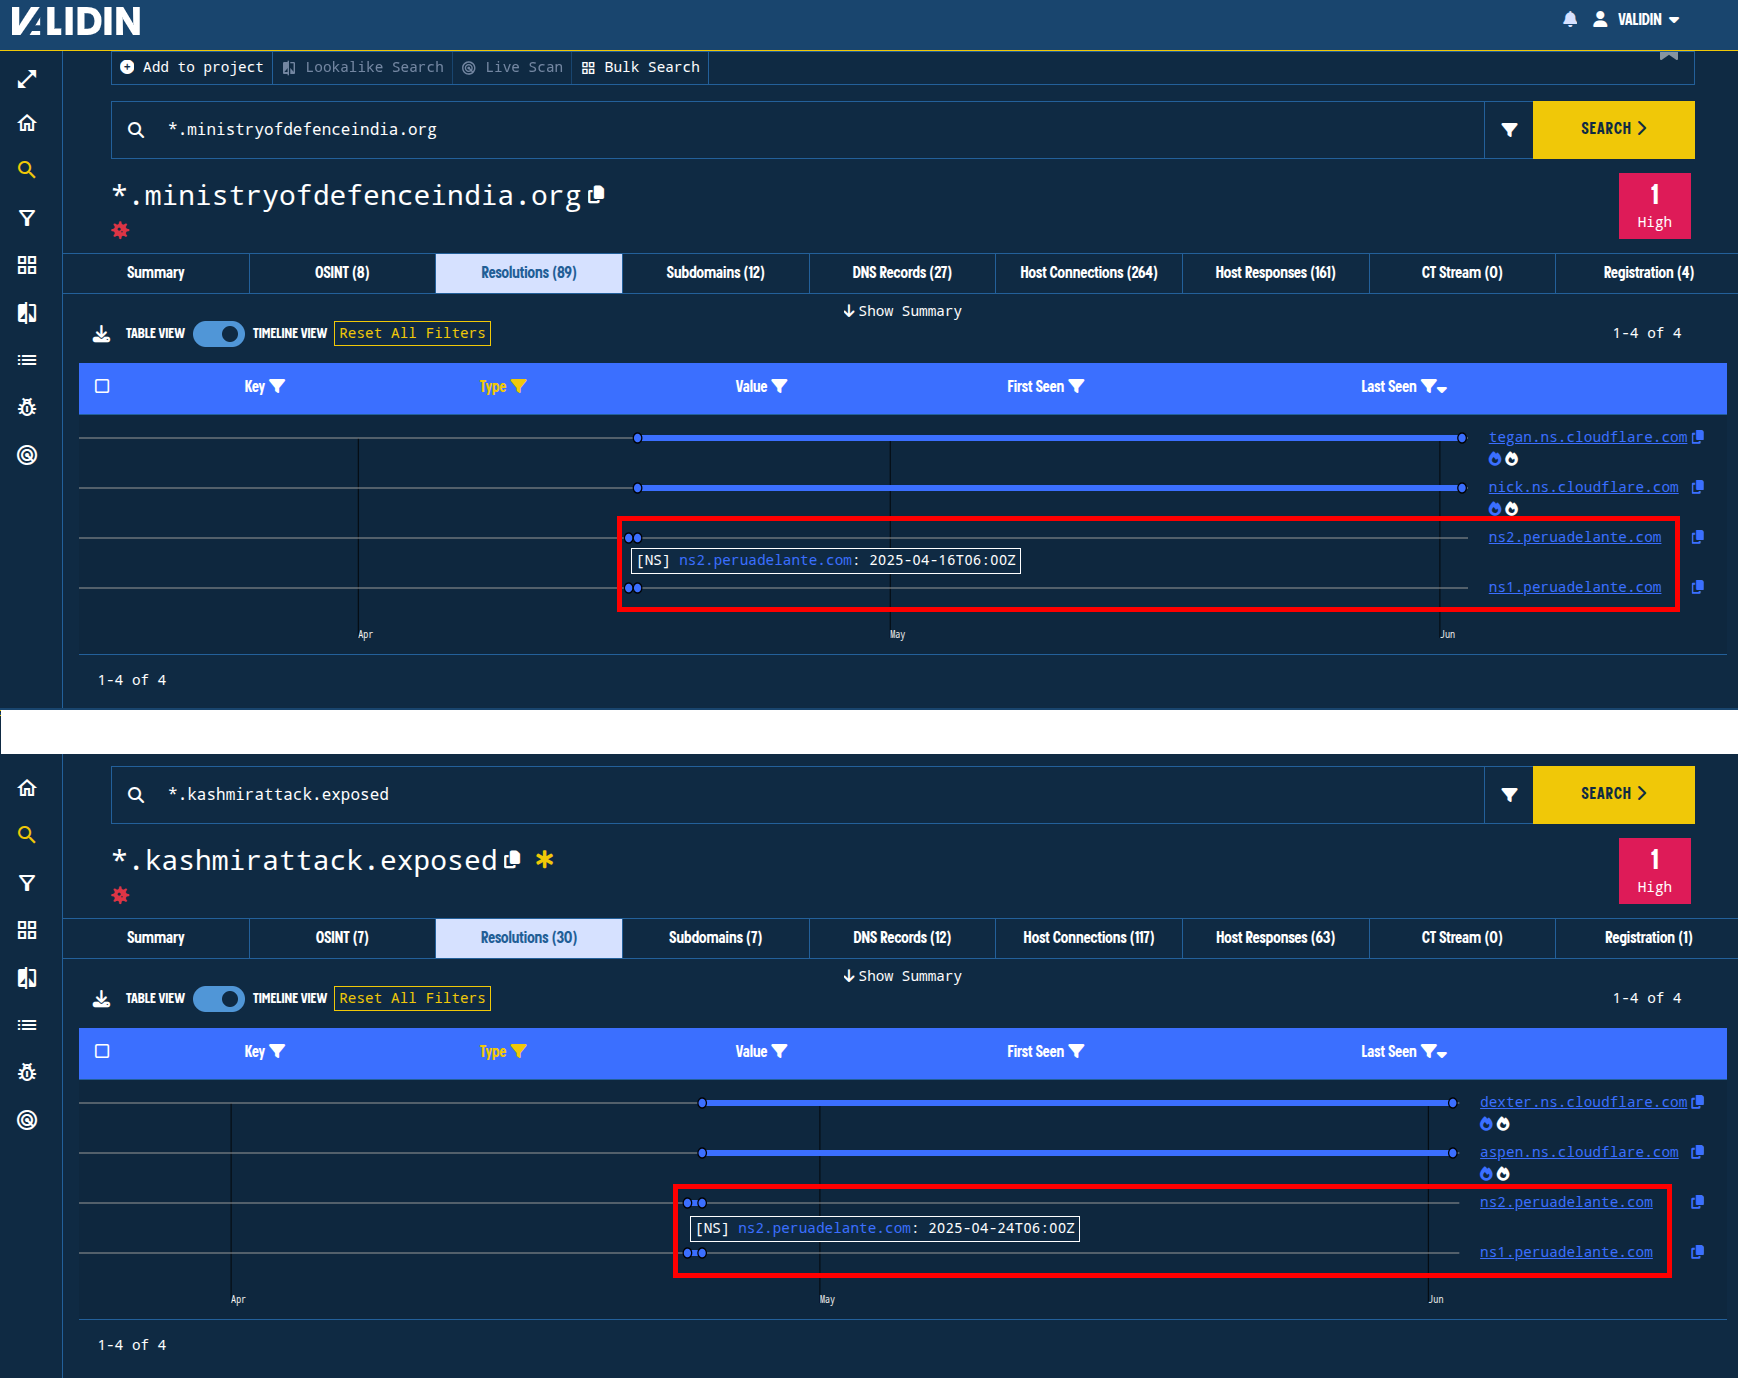Open the nick.ns.cloudflare.com link

pyautogui.click(x=1583, y=488)
